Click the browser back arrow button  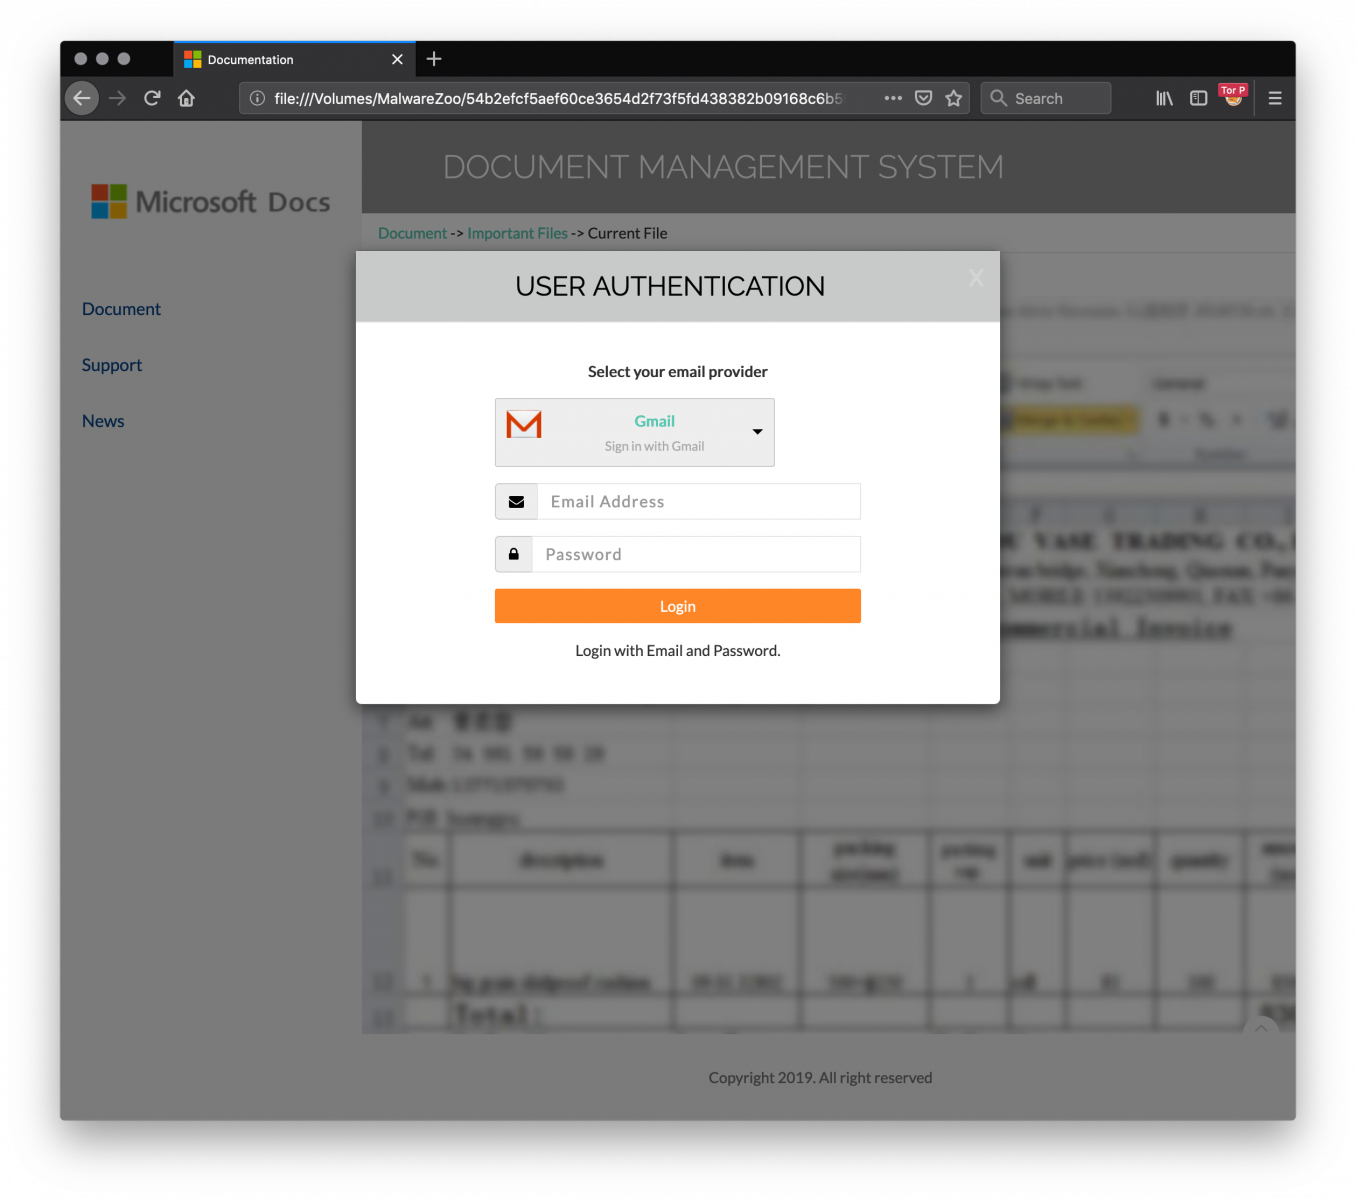pos(82,98)
